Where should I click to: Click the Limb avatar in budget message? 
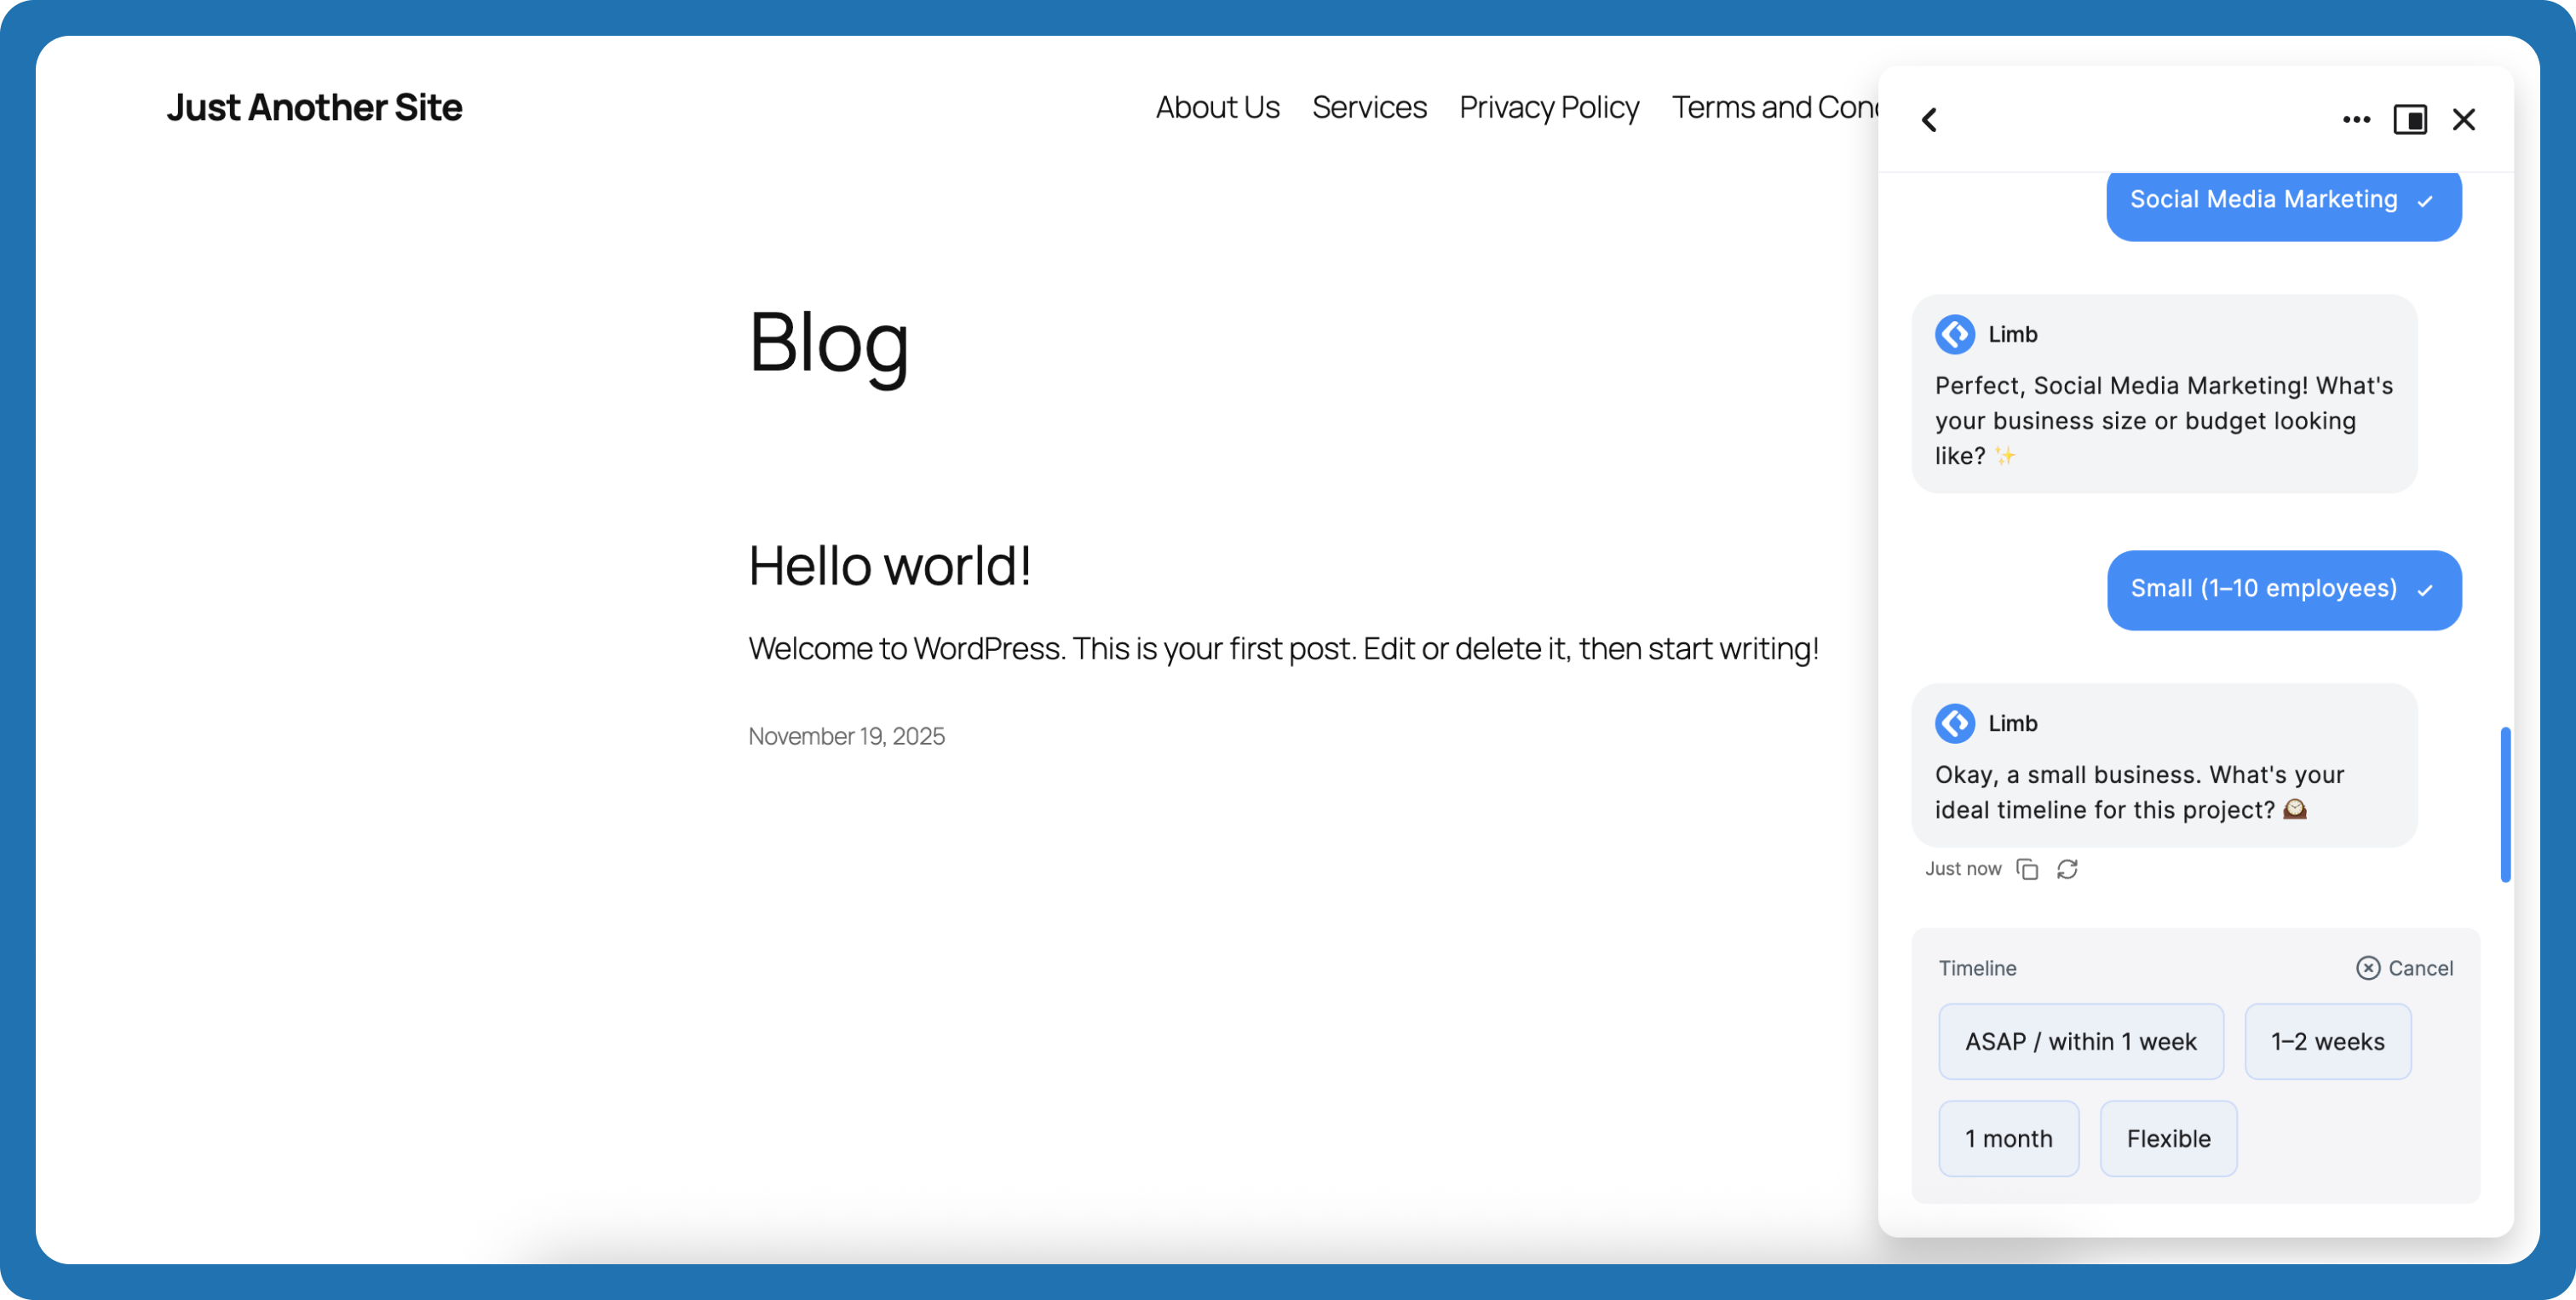coord(1954,334)
